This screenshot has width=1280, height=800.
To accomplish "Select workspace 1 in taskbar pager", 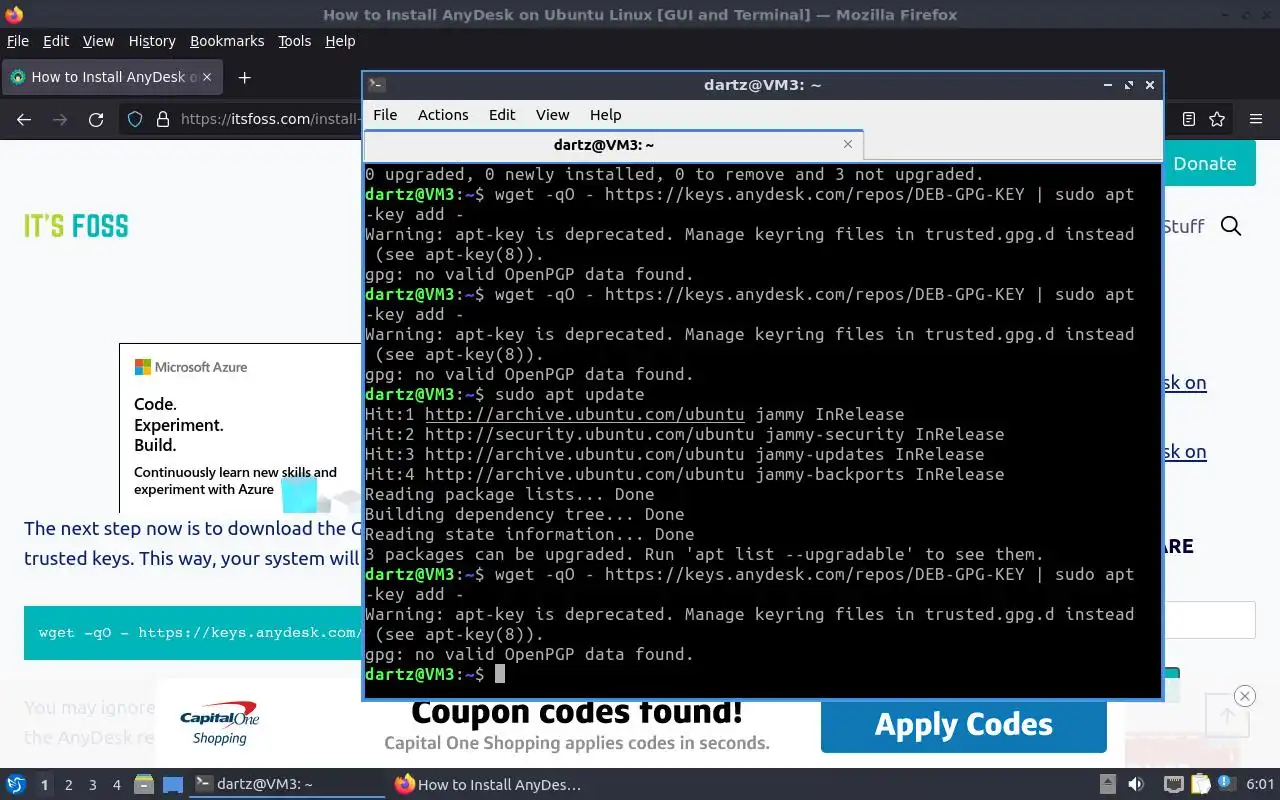I will [45, 785].
